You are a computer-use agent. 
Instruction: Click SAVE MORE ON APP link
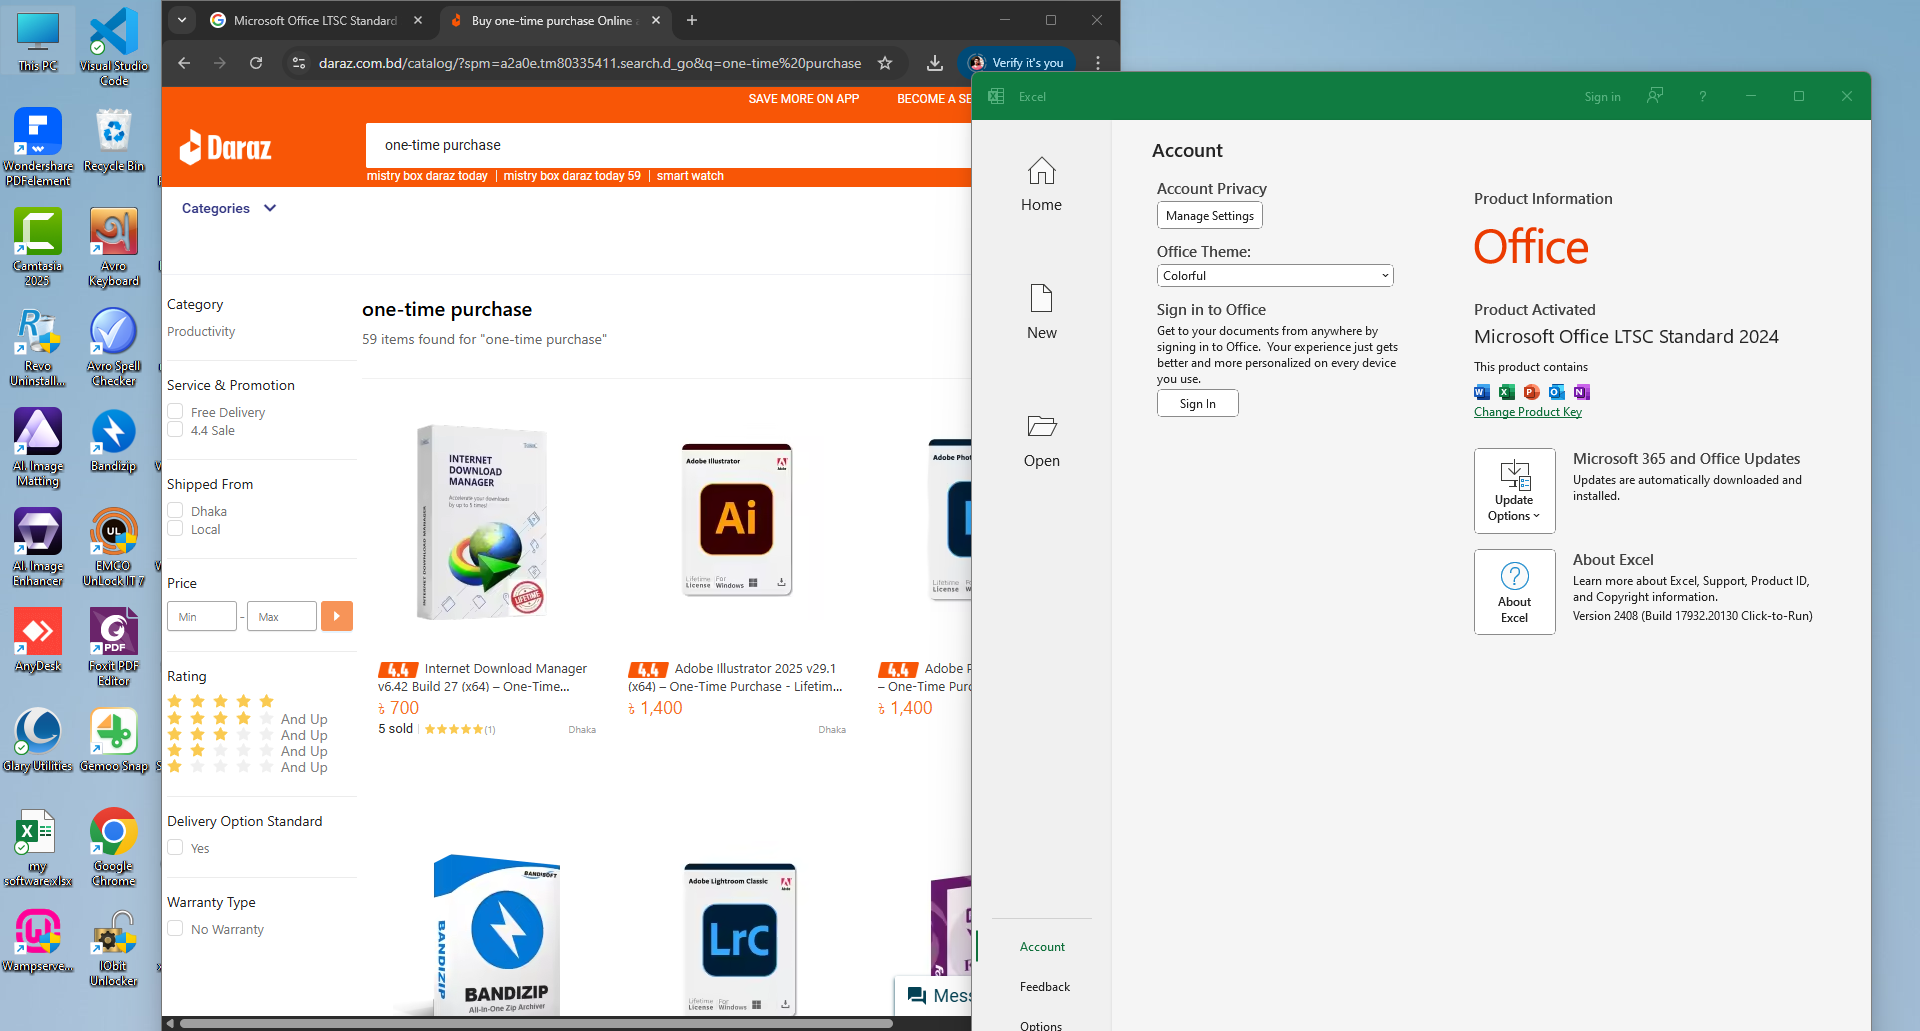(803, 99)
